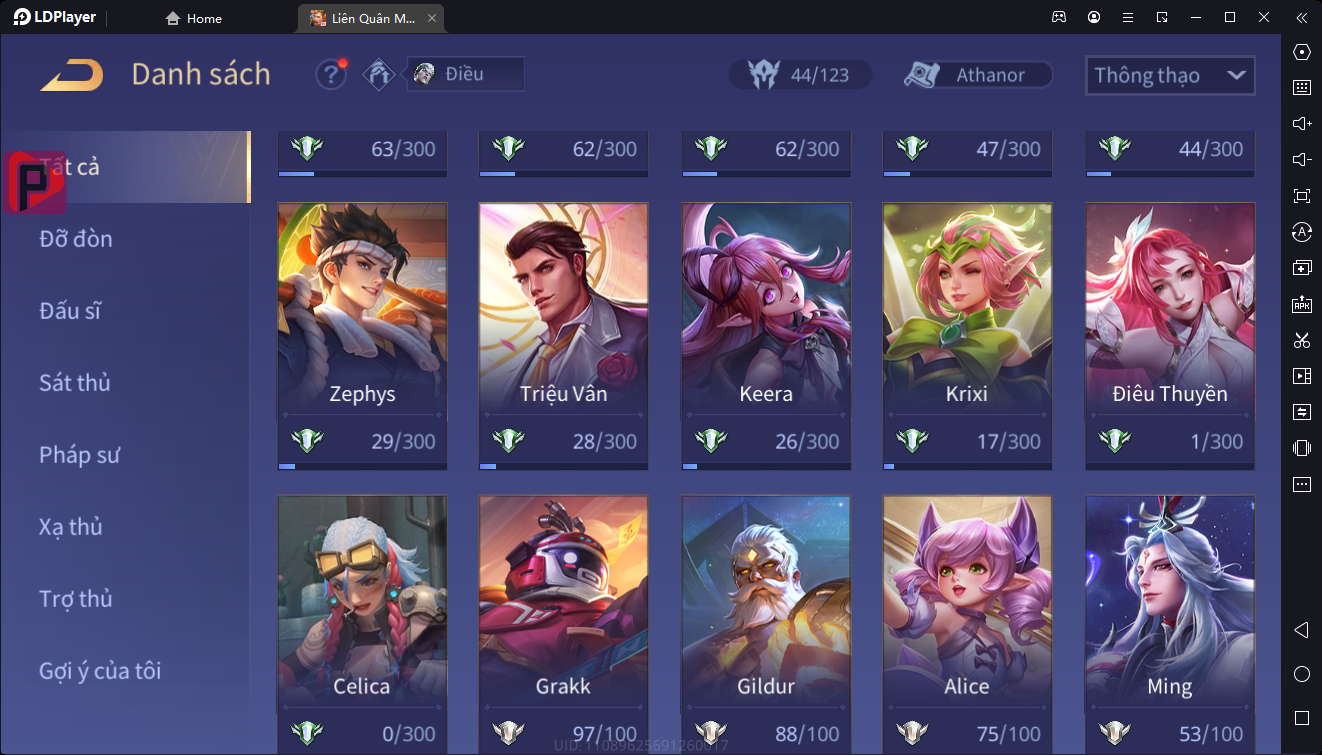Click the Android back triangle icon
The image size is (1322, 755).
tap(1301, 630)
